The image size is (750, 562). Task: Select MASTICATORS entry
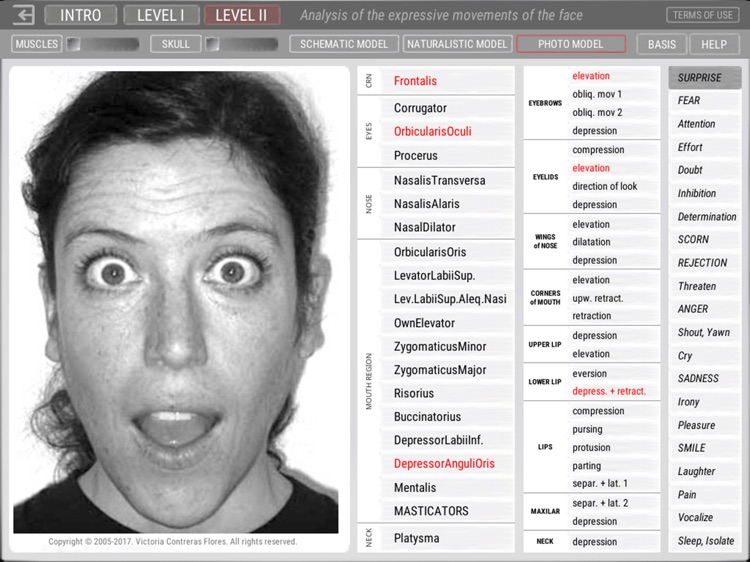click(447, 511)
